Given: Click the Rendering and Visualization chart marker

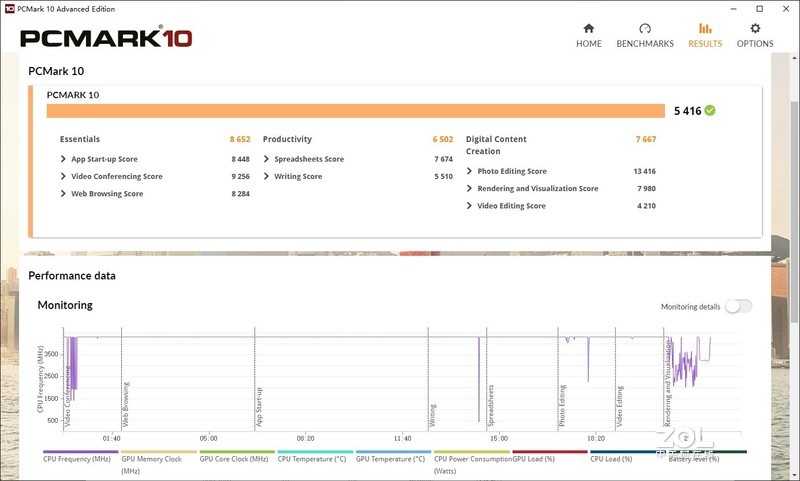Looking at the screenshot, I should coord(667,383).
